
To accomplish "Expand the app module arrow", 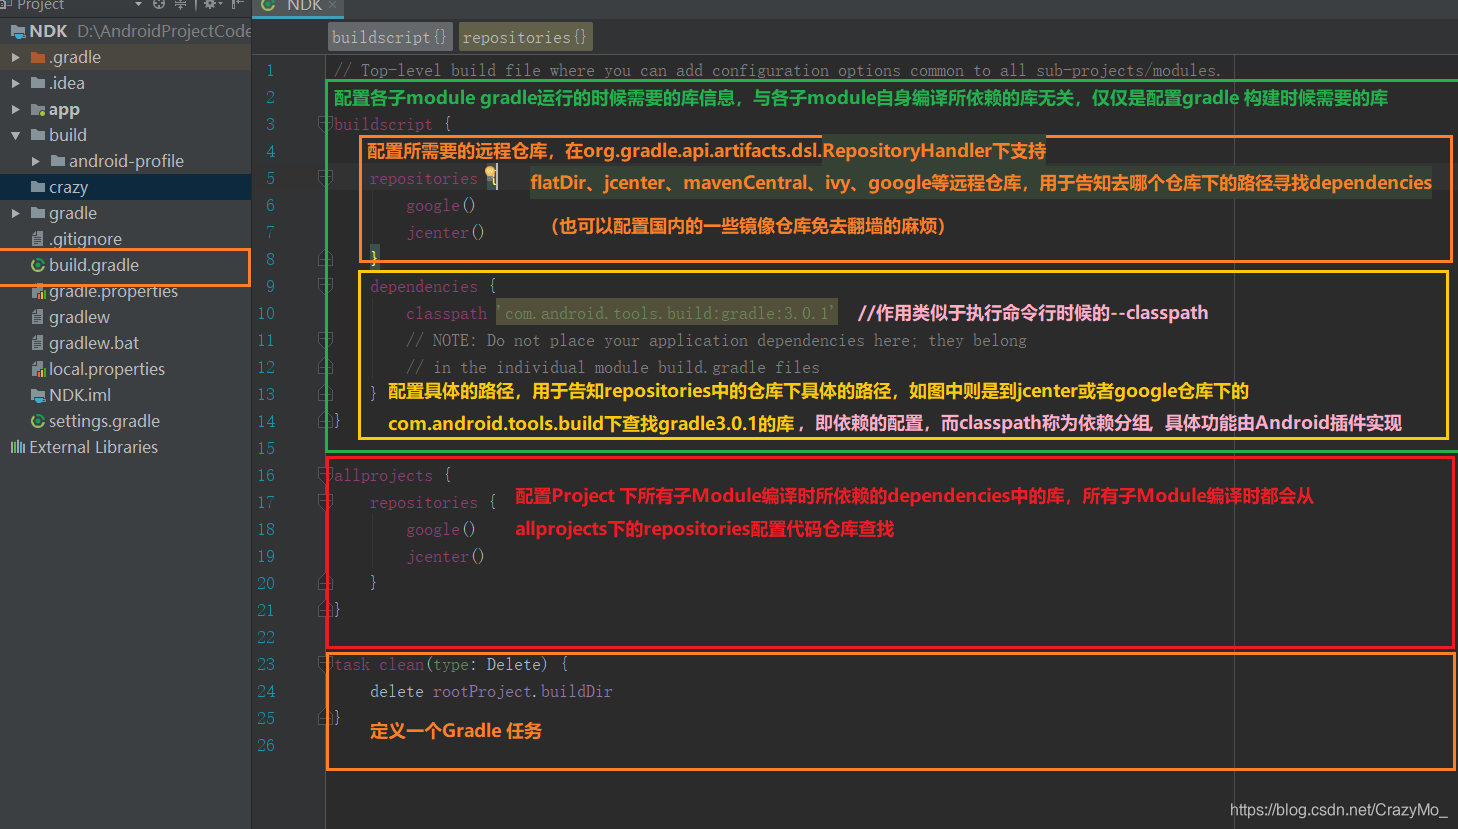I will 15,109.
